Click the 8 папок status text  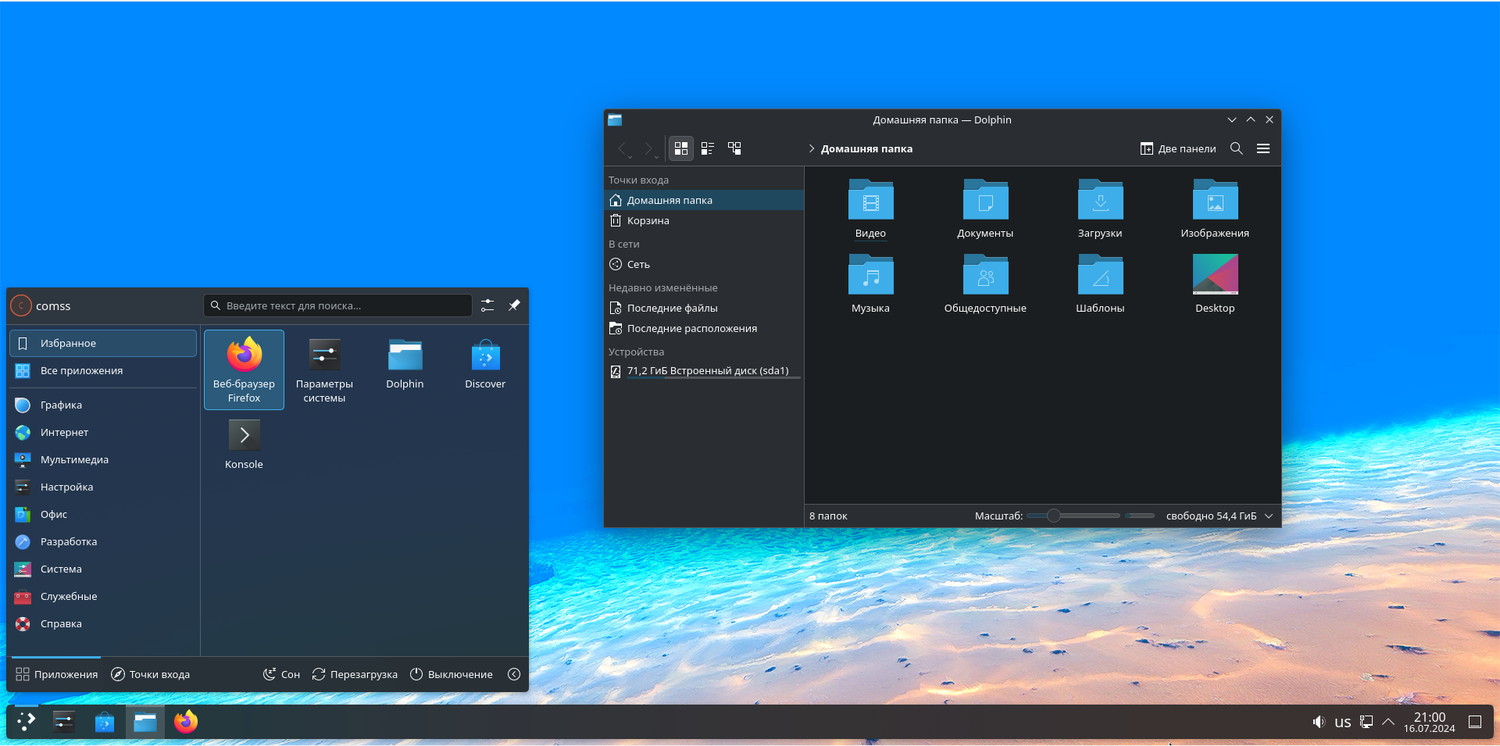point(828,516)
